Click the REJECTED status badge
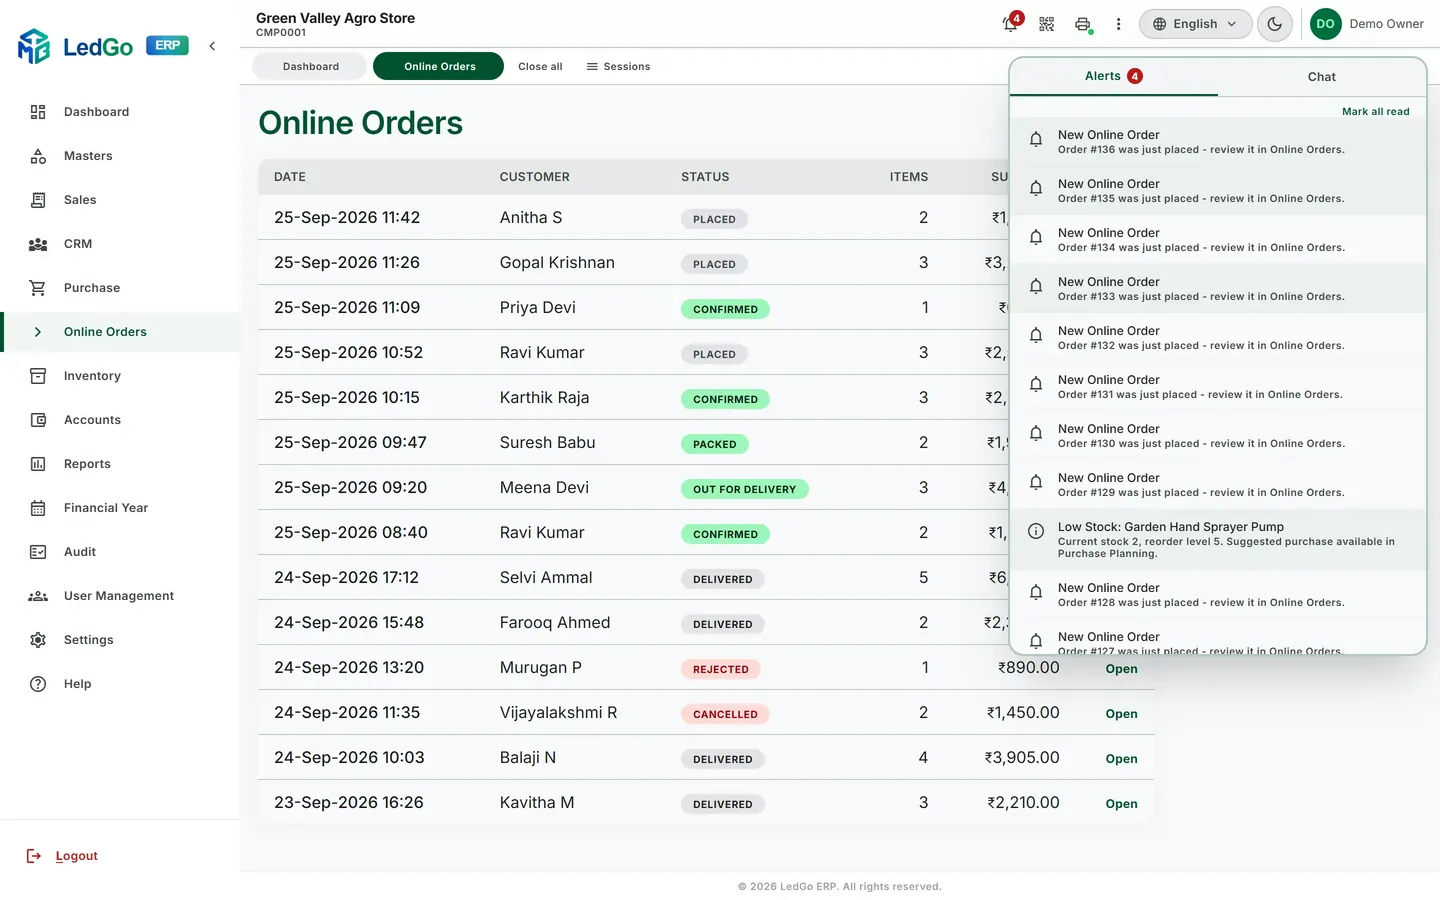 721,669
